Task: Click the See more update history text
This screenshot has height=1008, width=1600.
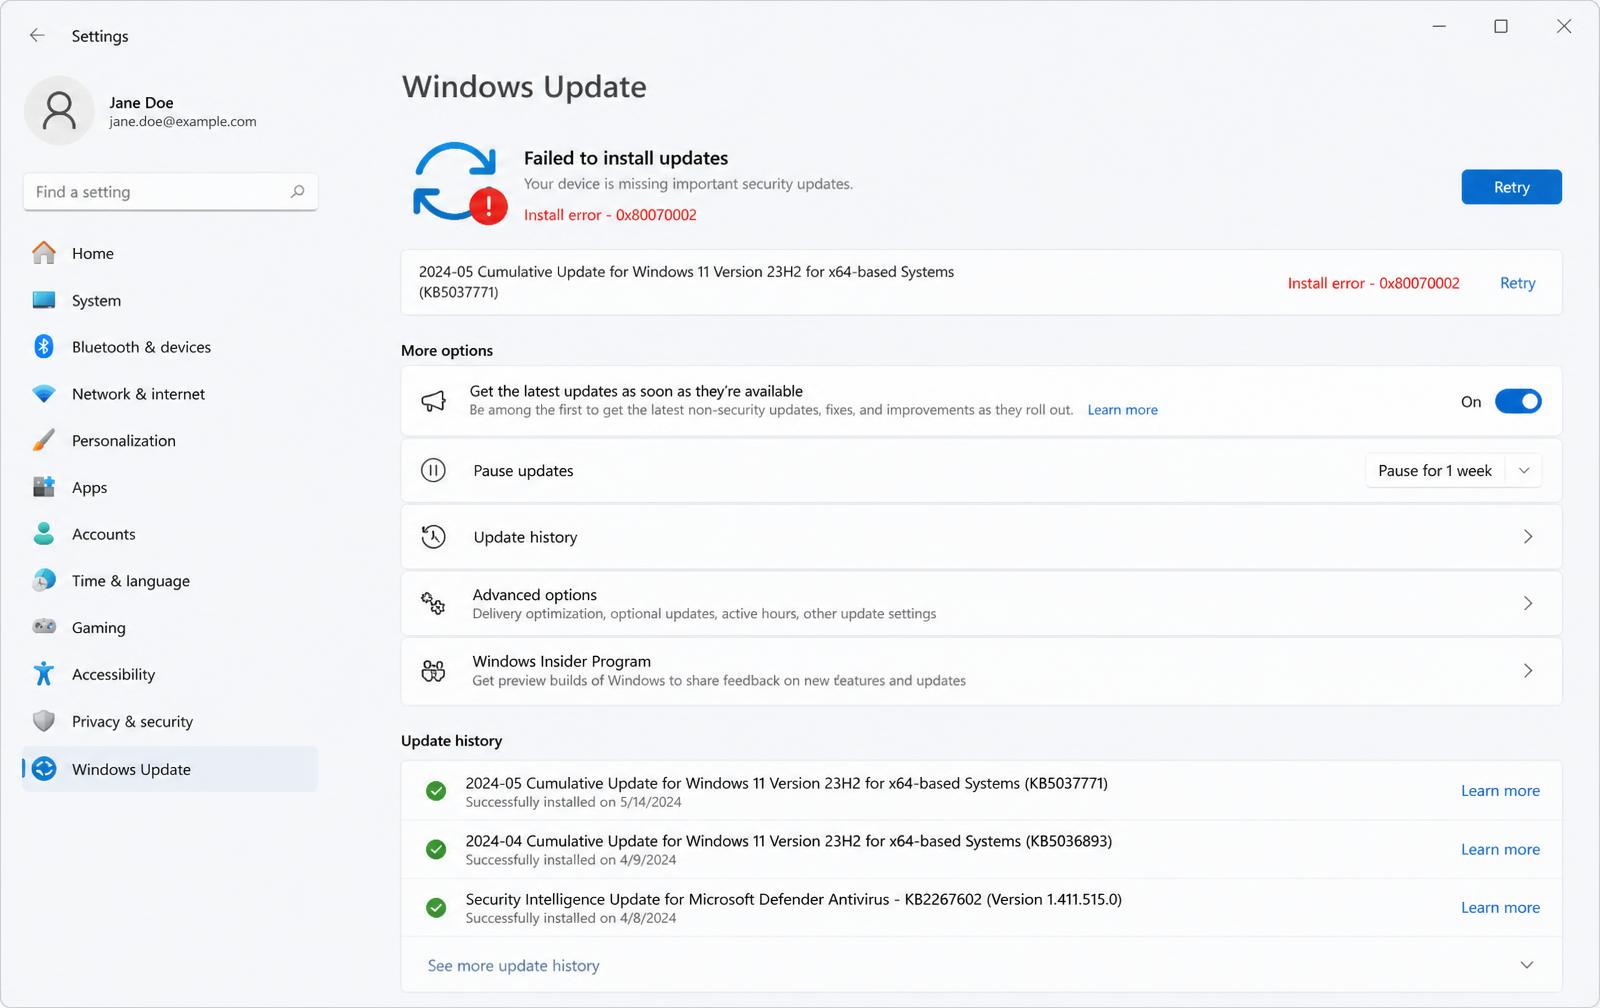Action: [513, 965]
